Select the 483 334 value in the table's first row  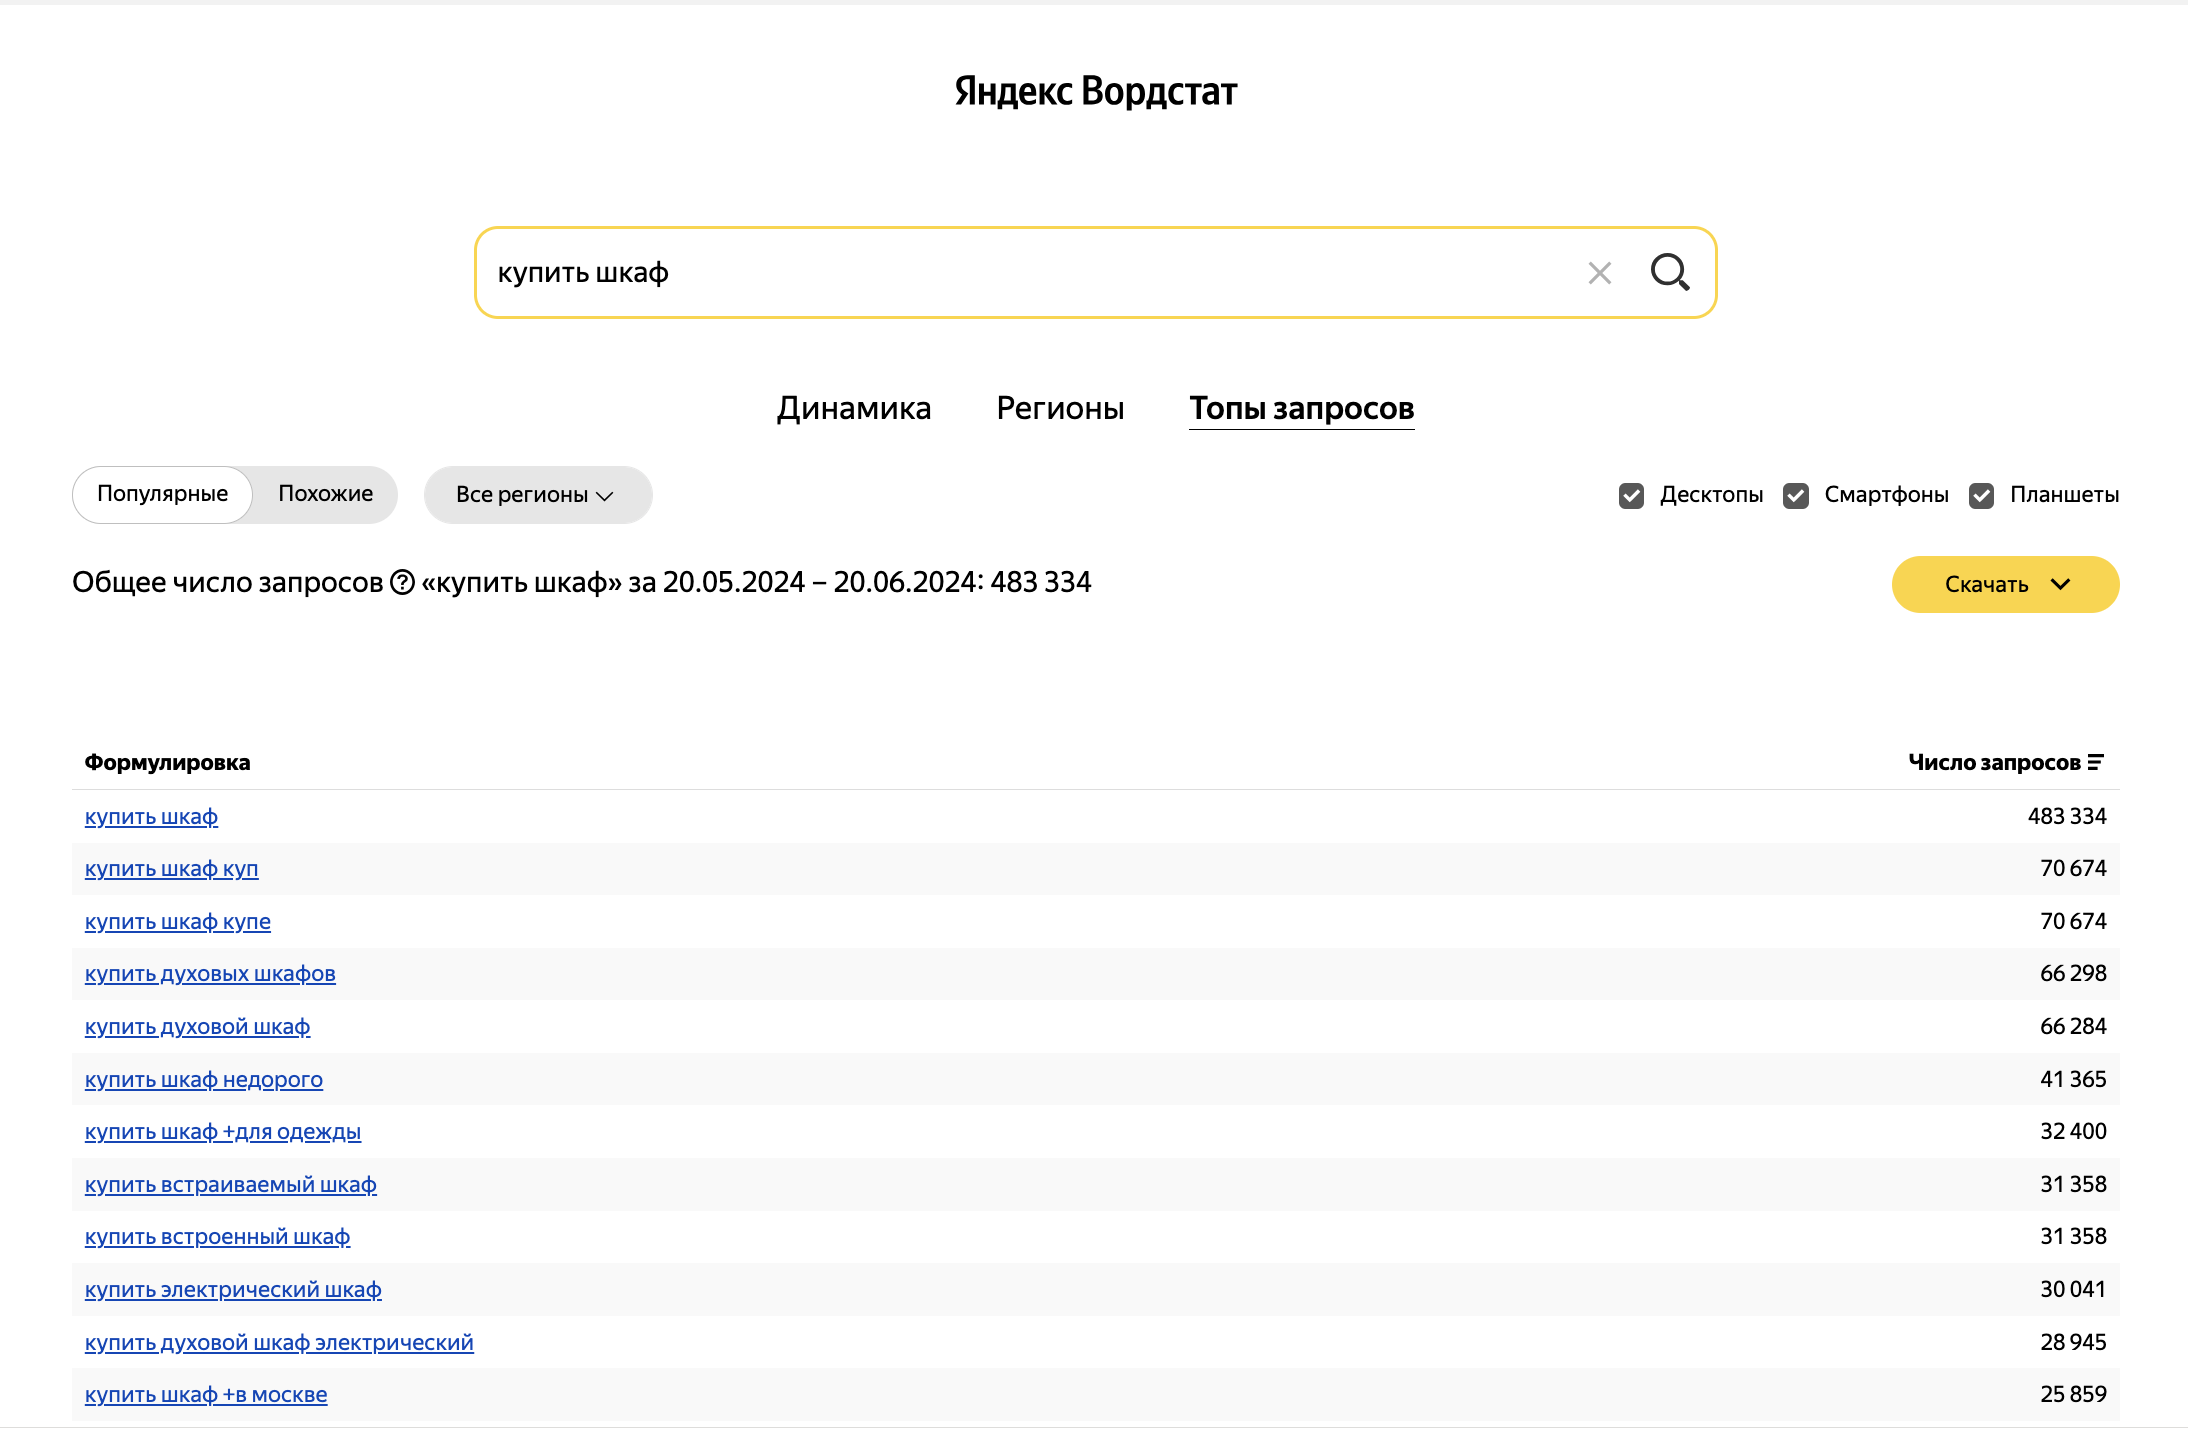click(2067, 816)
